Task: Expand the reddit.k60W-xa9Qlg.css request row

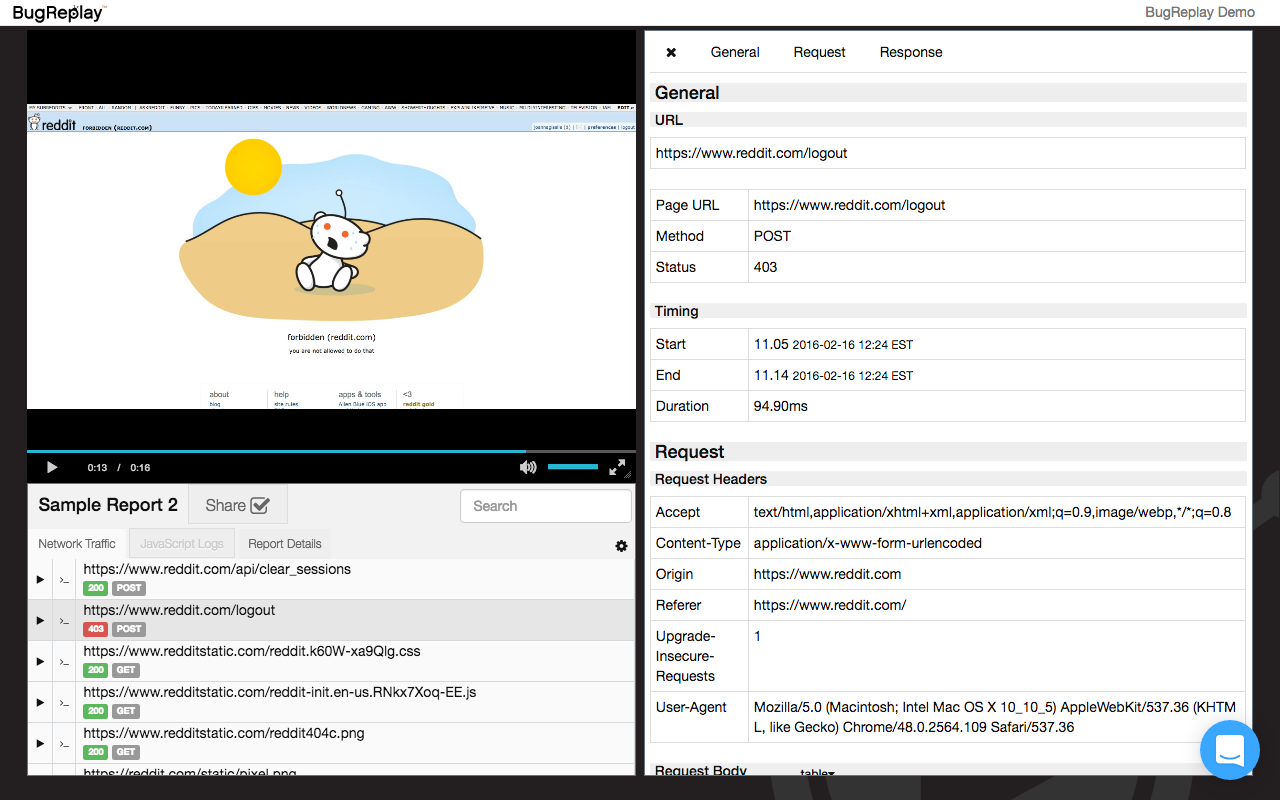Action: [41, 662]
